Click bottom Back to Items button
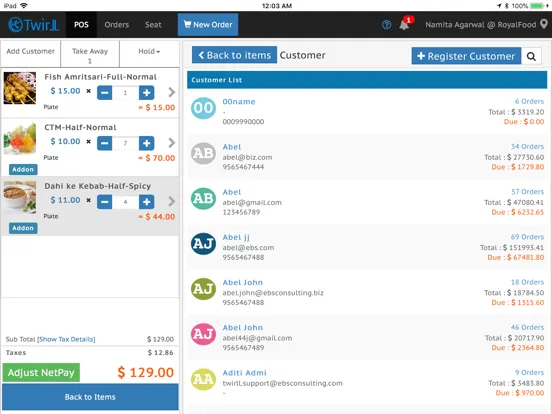This screenshot has width=552, height=414. coord(90,397)
